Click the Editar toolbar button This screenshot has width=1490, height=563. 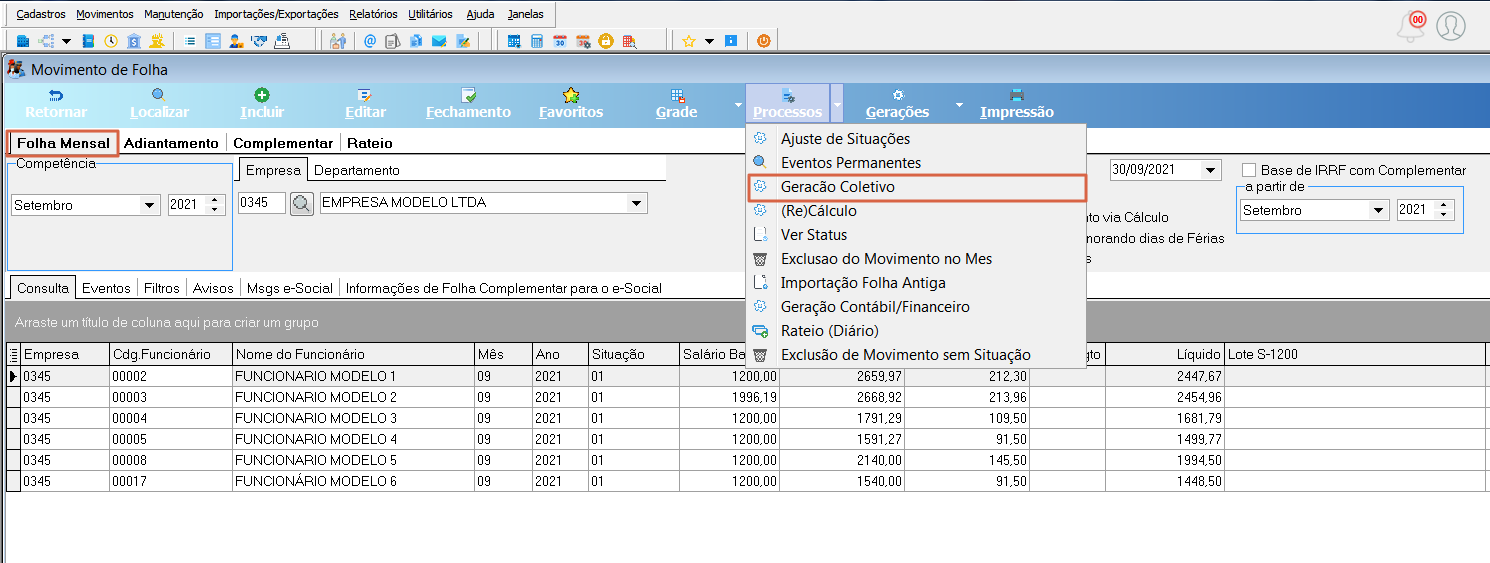pos(365,103)
